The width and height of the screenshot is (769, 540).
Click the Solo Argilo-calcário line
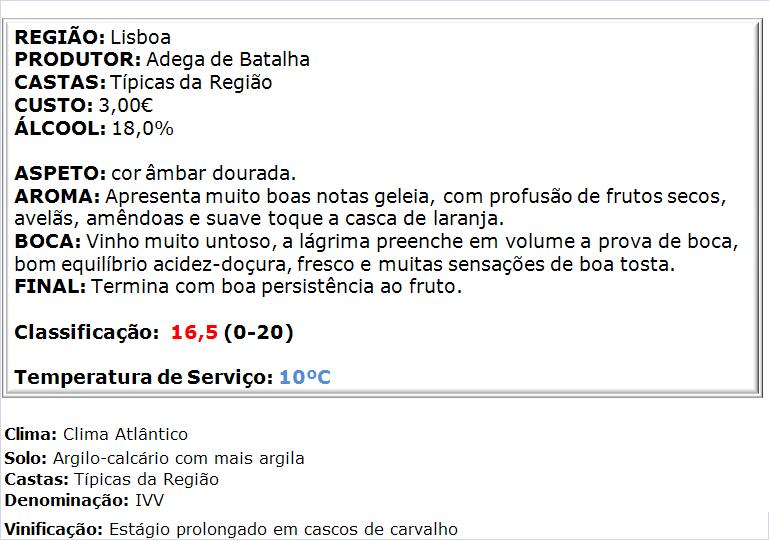tap(154, 458)
